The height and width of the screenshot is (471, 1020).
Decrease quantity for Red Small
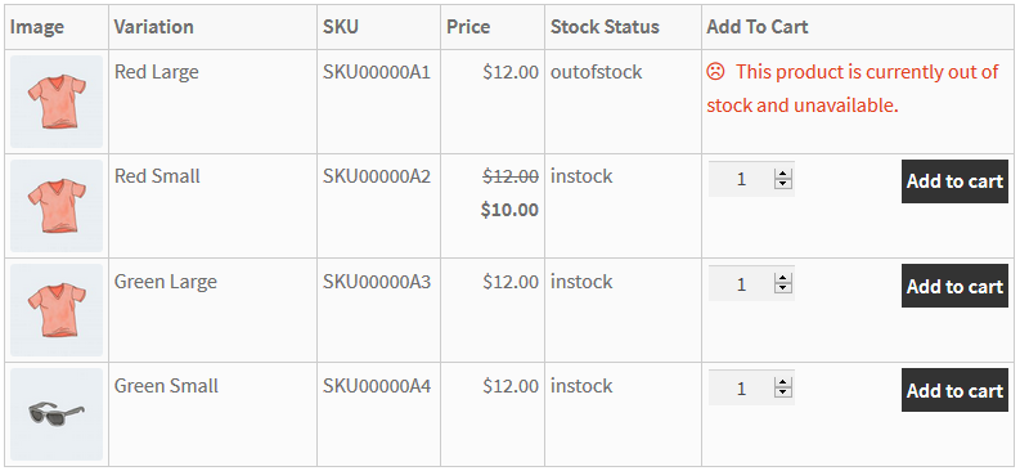point(784,185)
